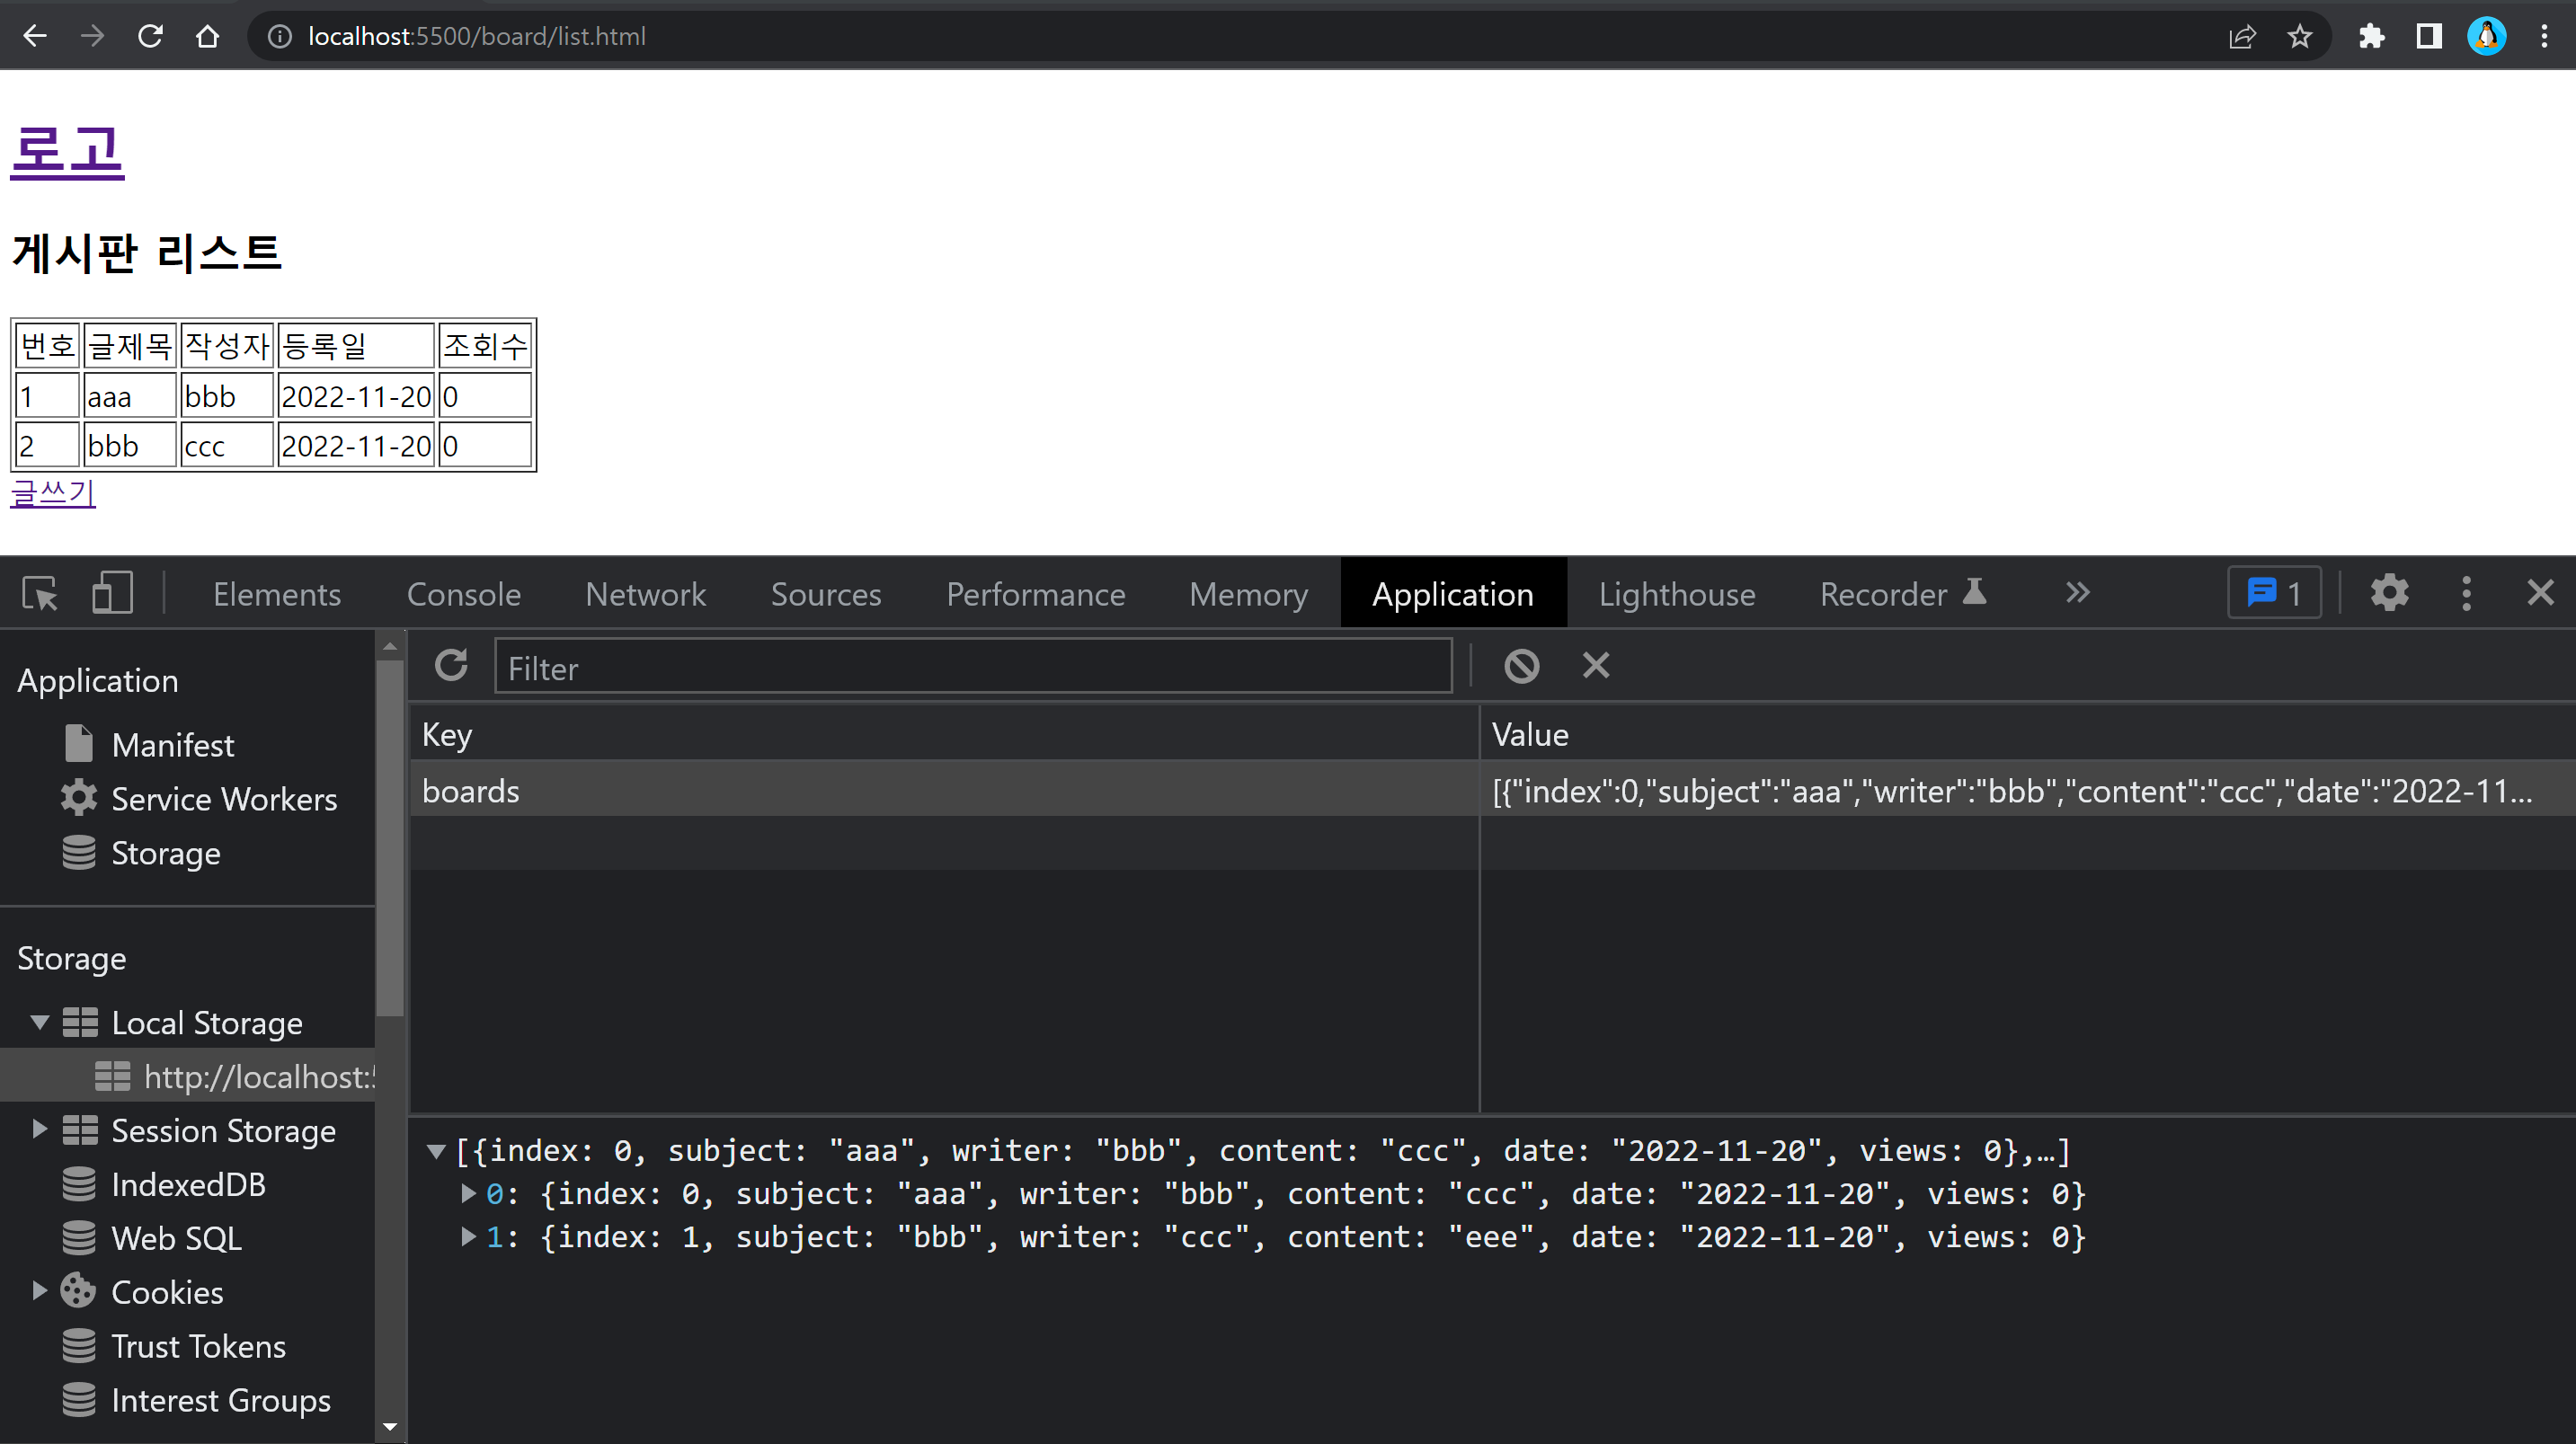Viewport: 2576px width, 1444px height.
Task: Sort storage table by Key column
Action: coord(944,735)
